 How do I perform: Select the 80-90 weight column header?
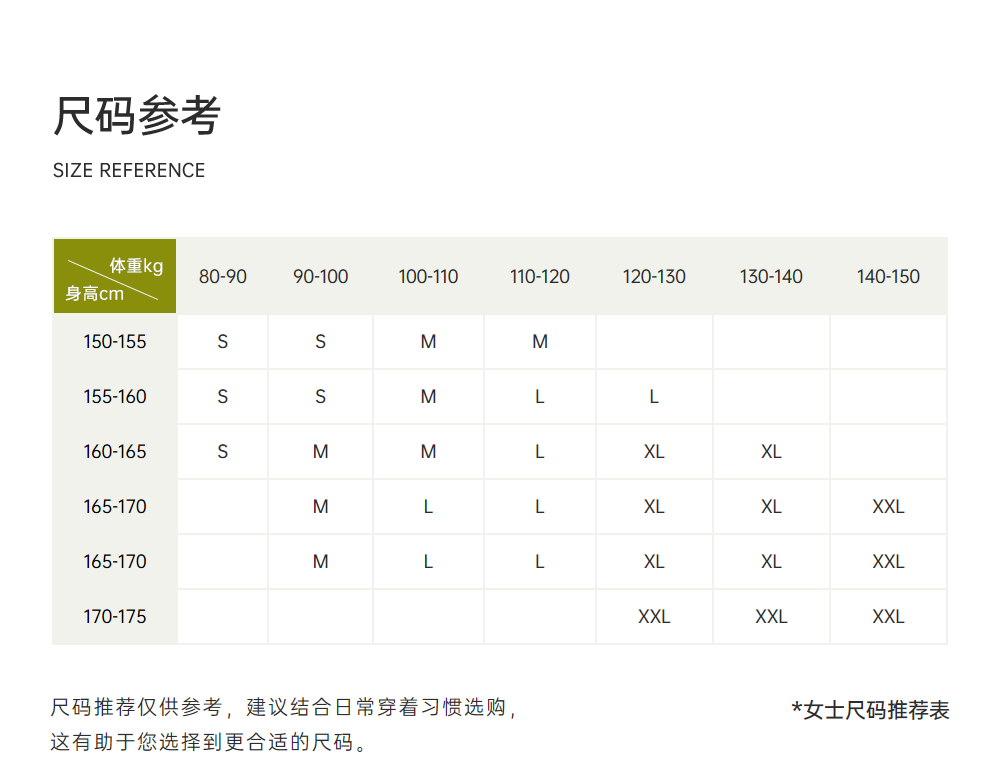(222, 277)
